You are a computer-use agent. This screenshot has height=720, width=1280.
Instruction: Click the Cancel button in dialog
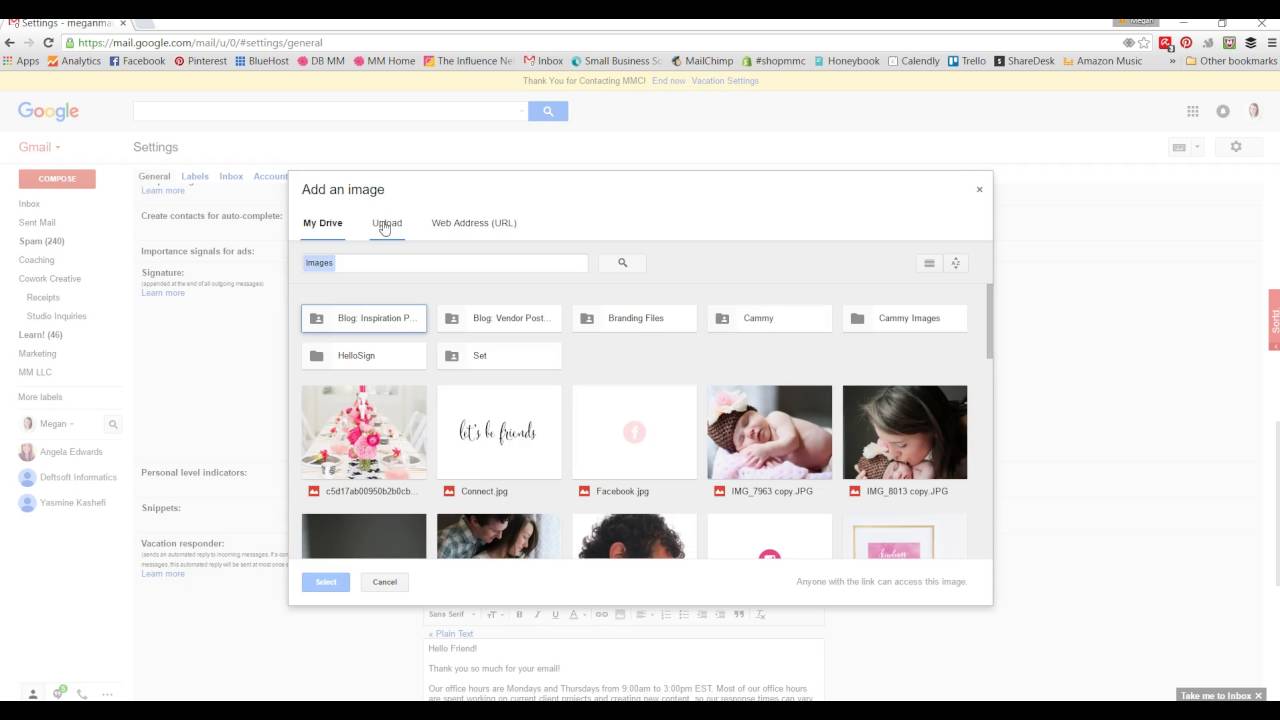[385, 582]
